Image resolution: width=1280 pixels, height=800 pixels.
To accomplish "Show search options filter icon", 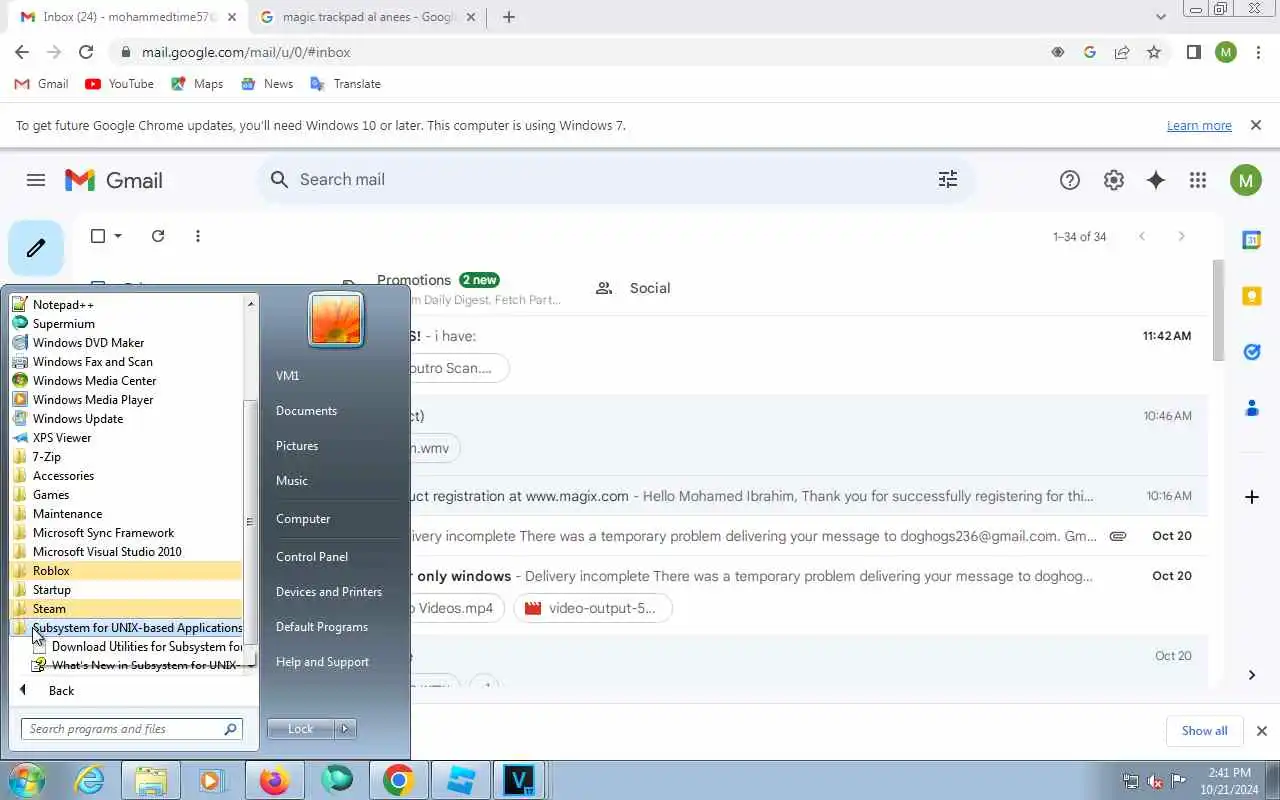I will pyautogui.click(x=948, y=180).
